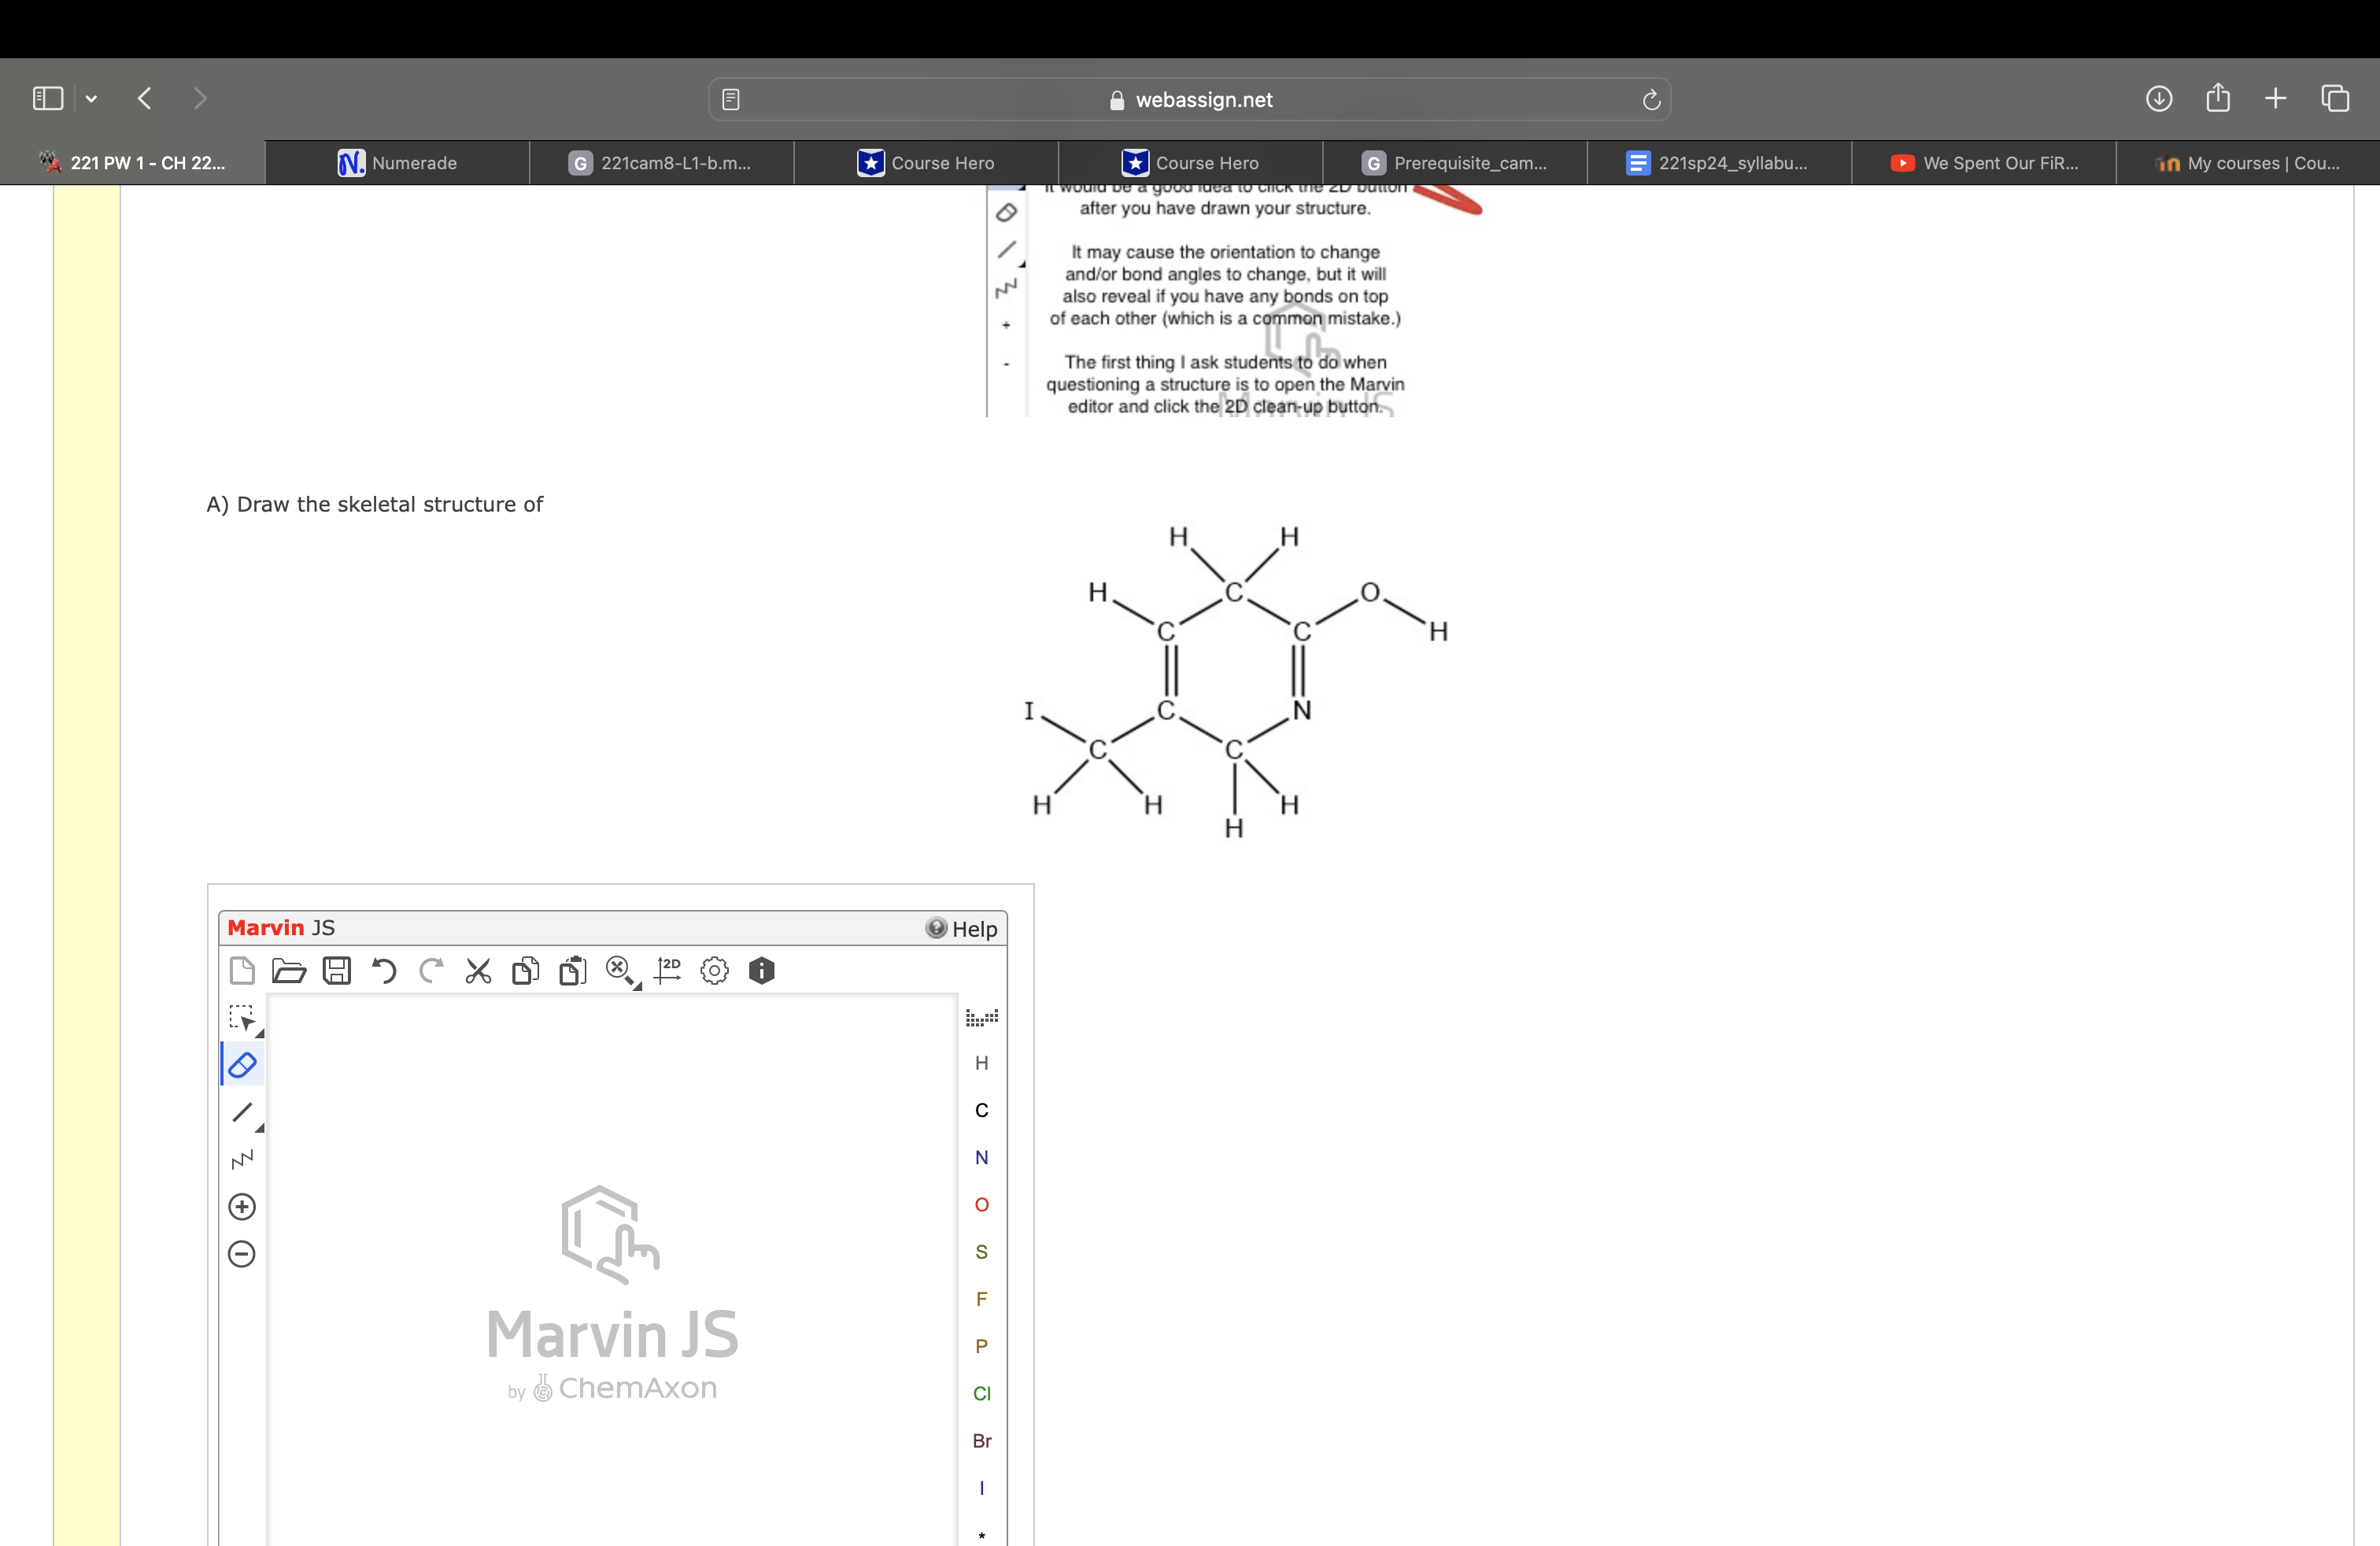Go back to previous page
2380x1546 pixels.
[x=145, y=98]
